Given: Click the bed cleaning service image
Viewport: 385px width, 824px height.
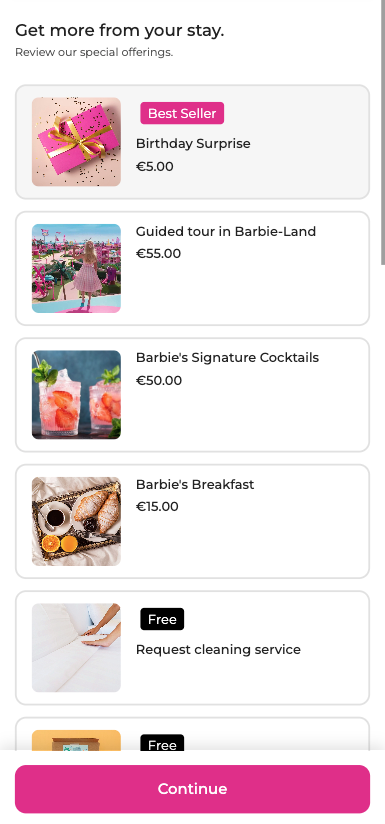Looking at the screenshot, I should coord(76,647).
